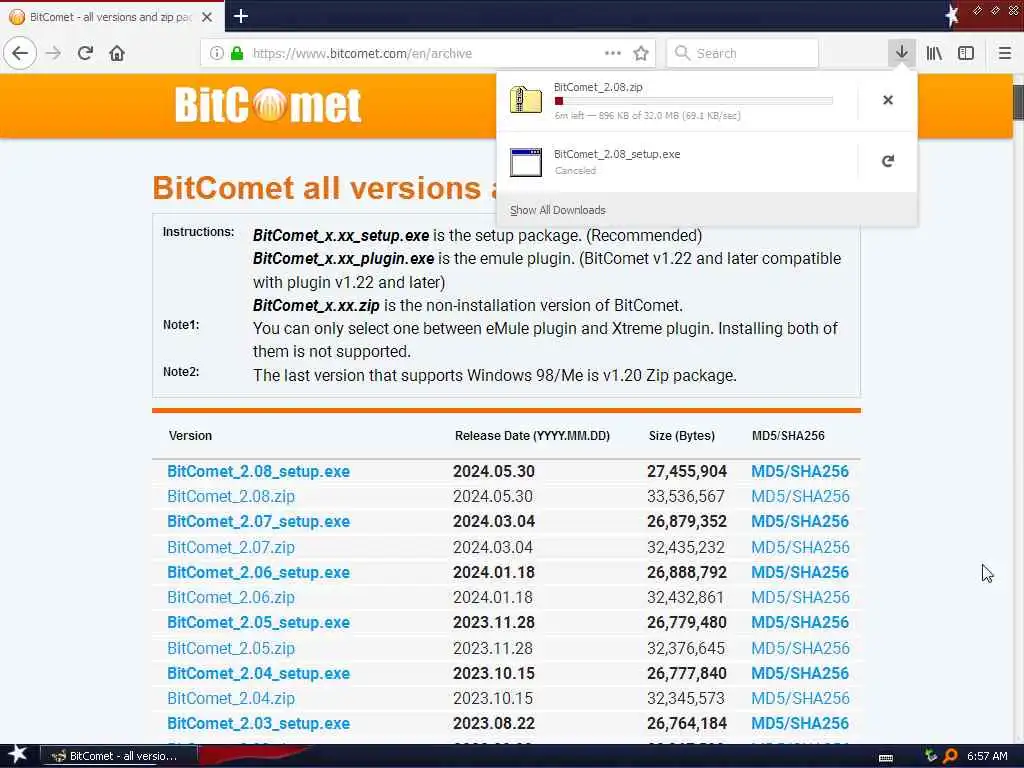
Task: Open the taskbar start star button
Action: (18, 755)
